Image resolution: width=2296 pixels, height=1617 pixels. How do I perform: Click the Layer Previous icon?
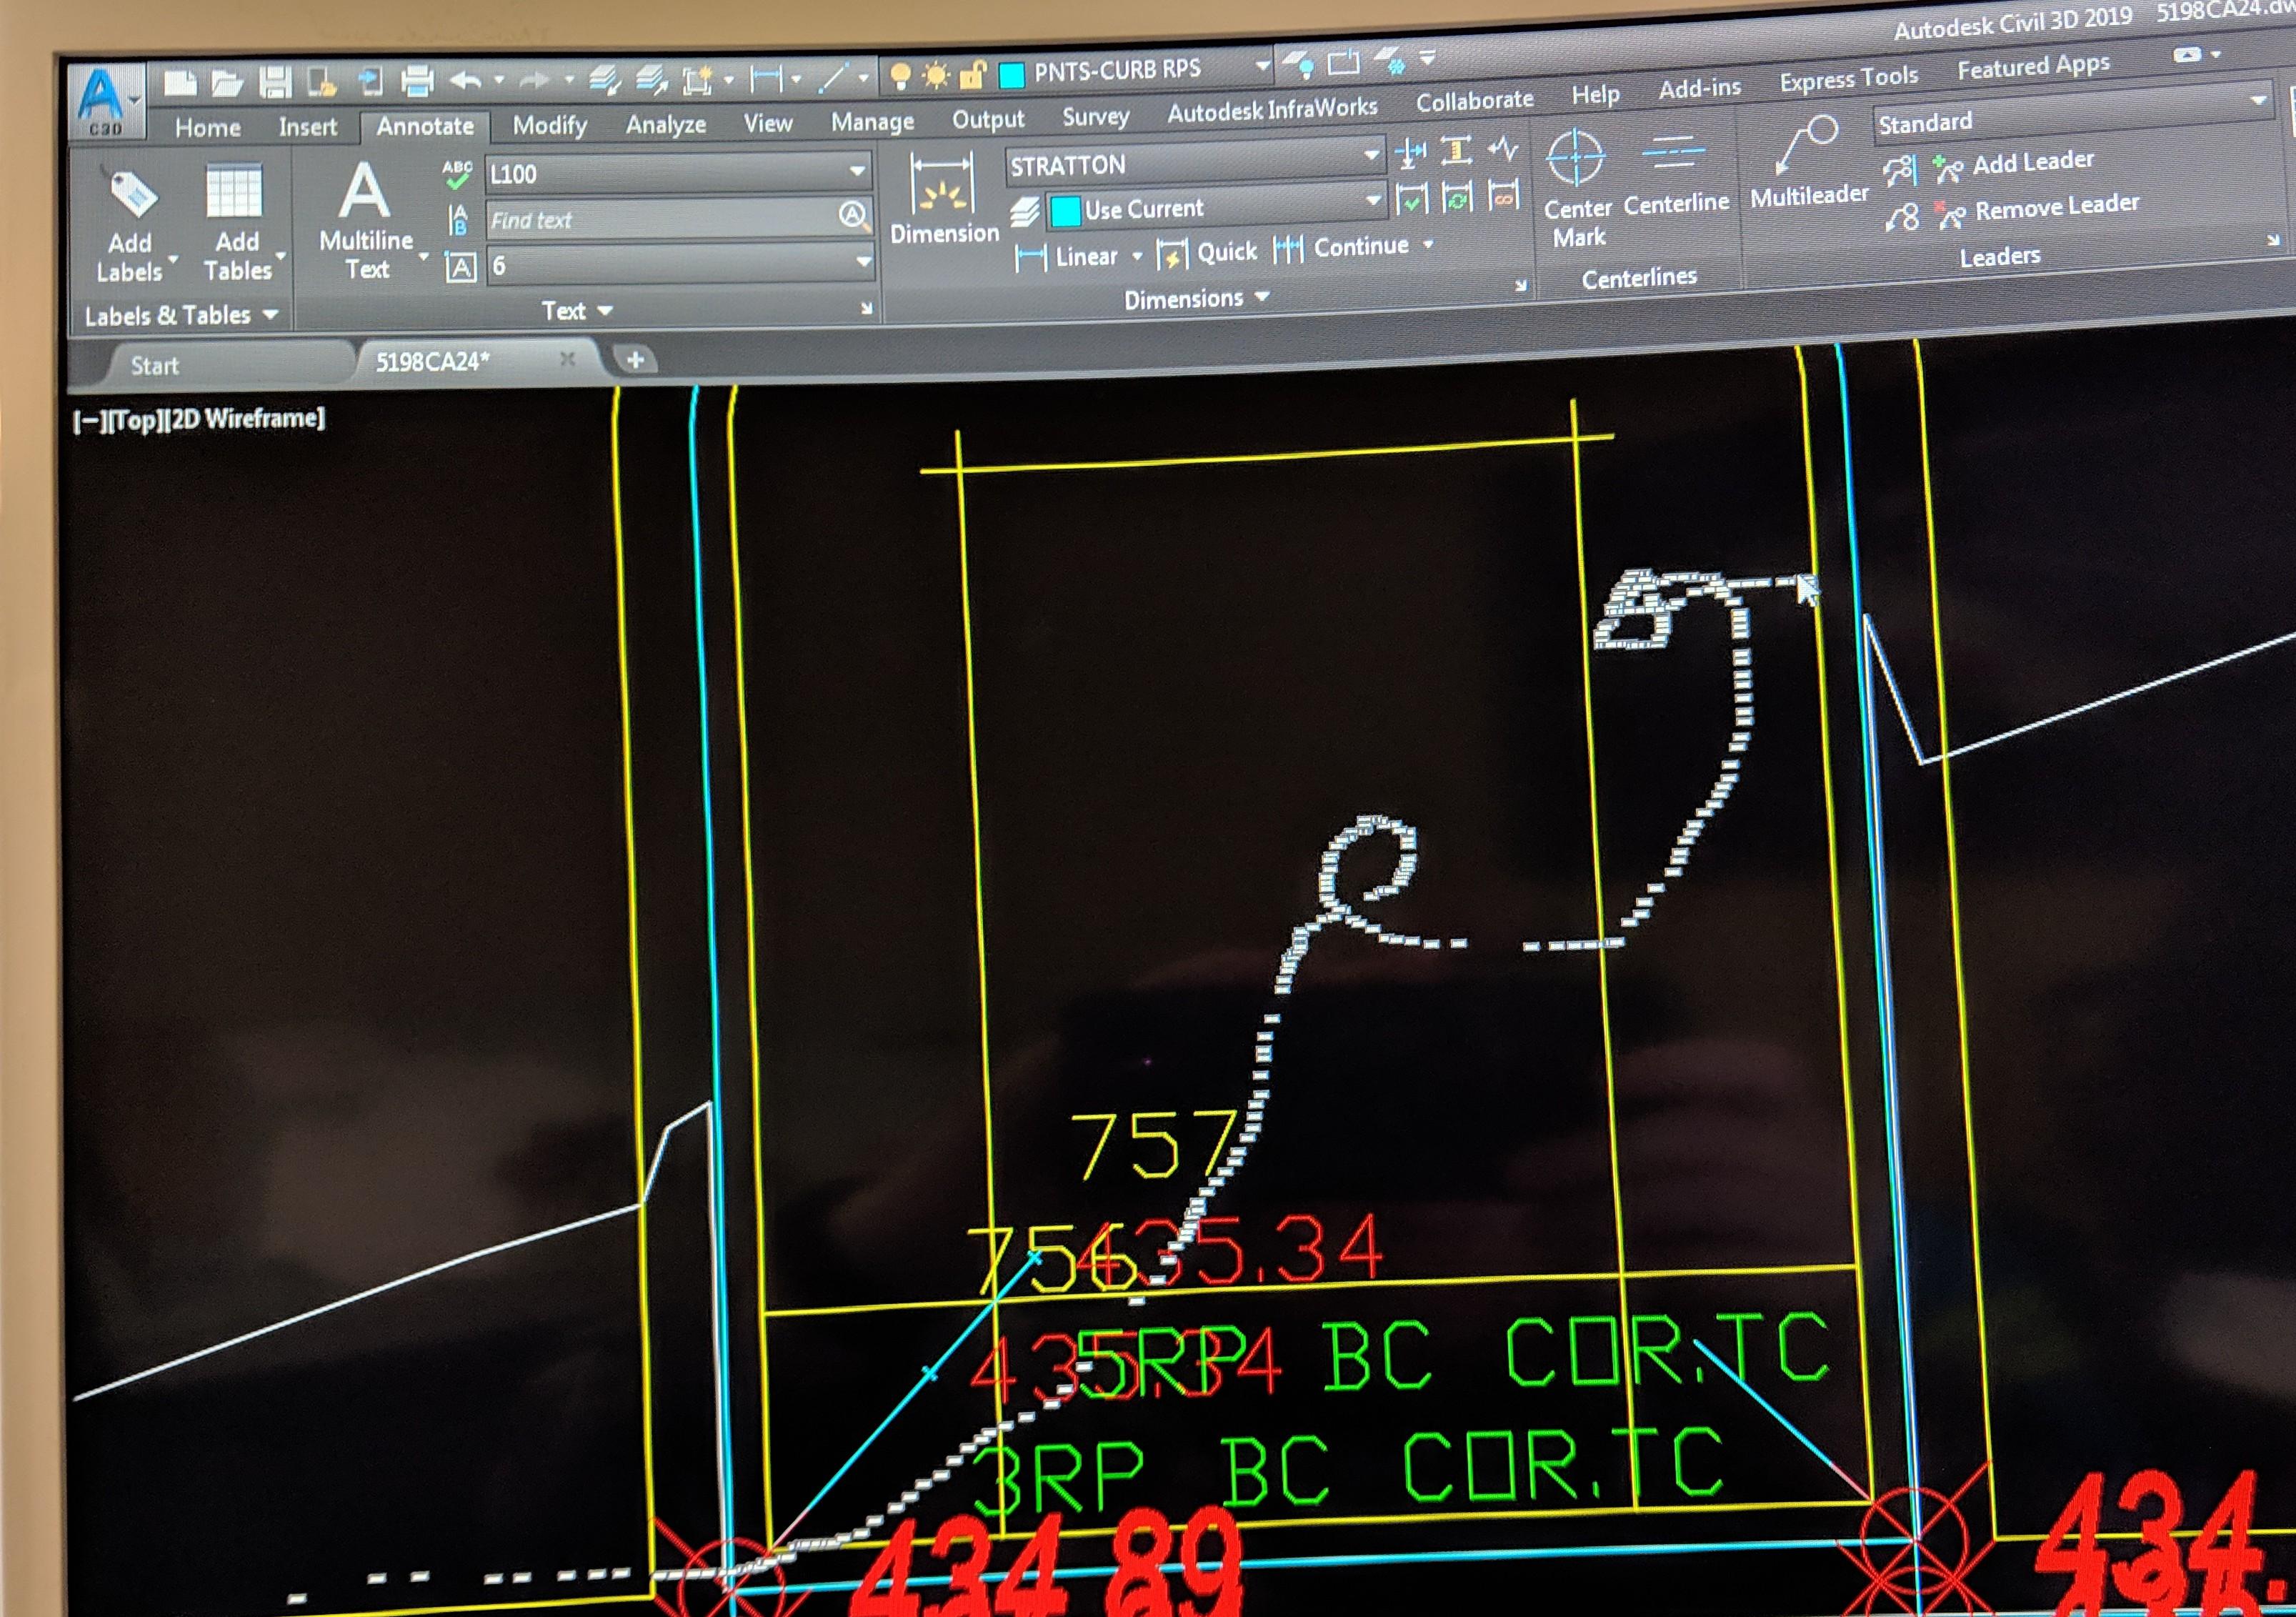[x=651, y=80]
